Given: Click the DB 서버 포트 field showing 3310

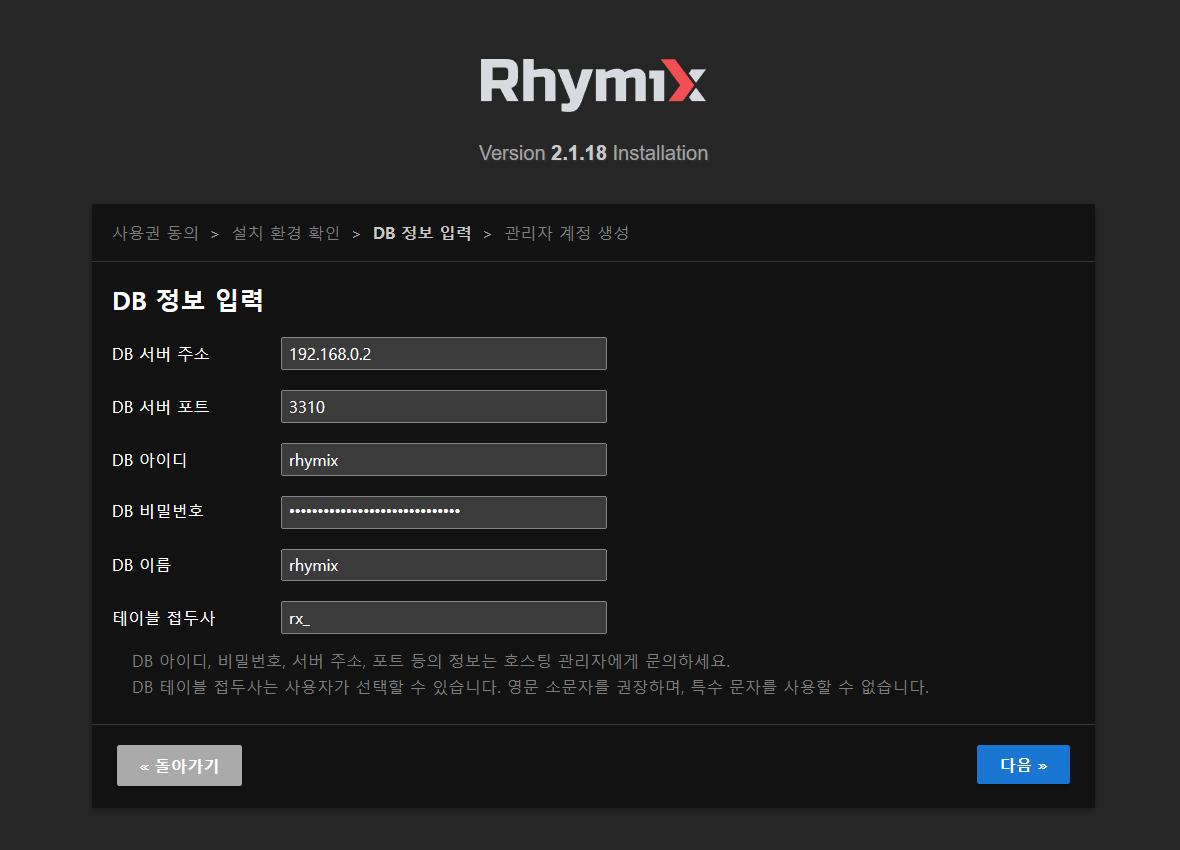Looking at the screenshot, I should (x=443, y=407).
